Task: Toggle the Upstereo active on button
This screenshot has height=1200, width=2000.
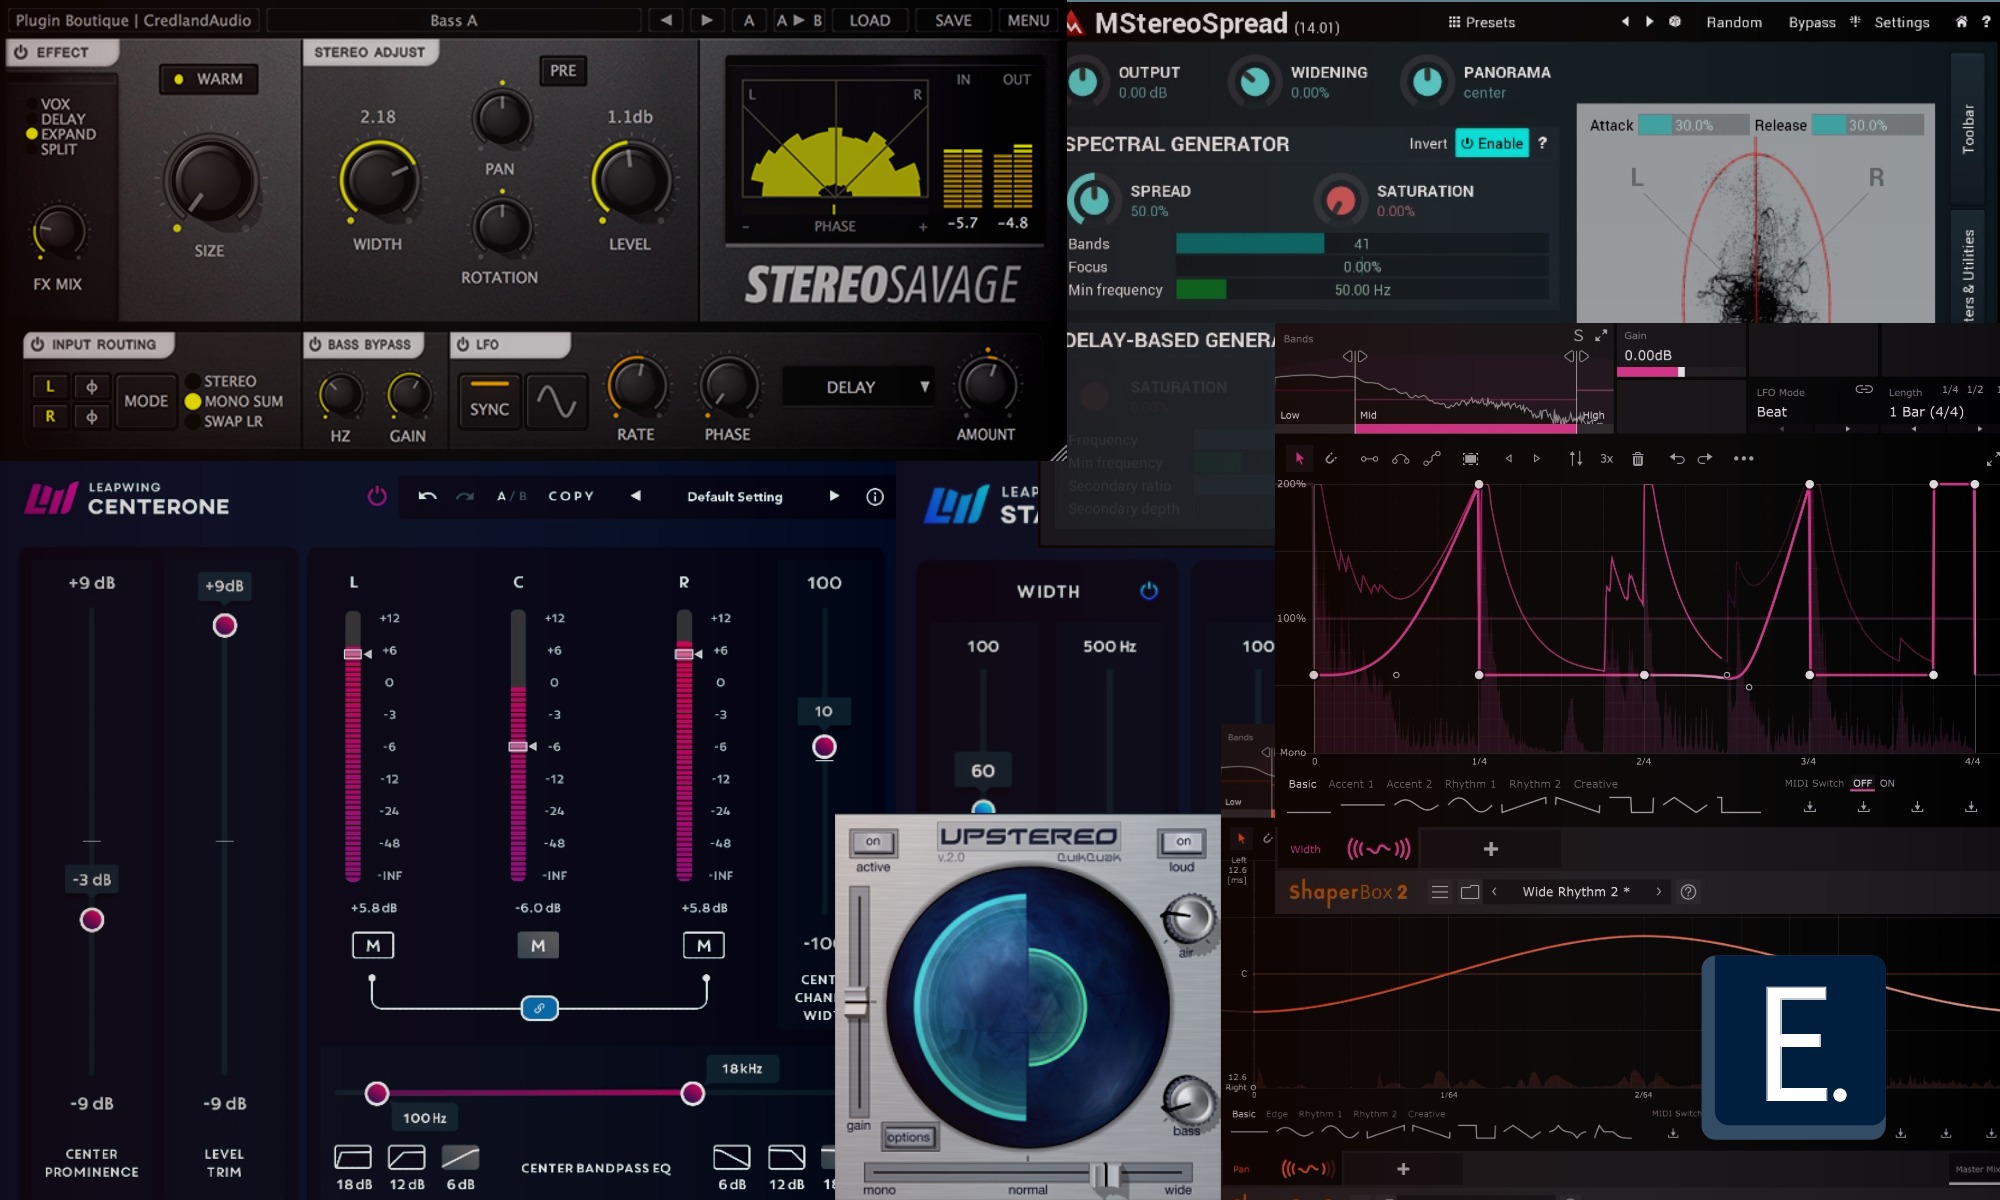Action: 873,842
